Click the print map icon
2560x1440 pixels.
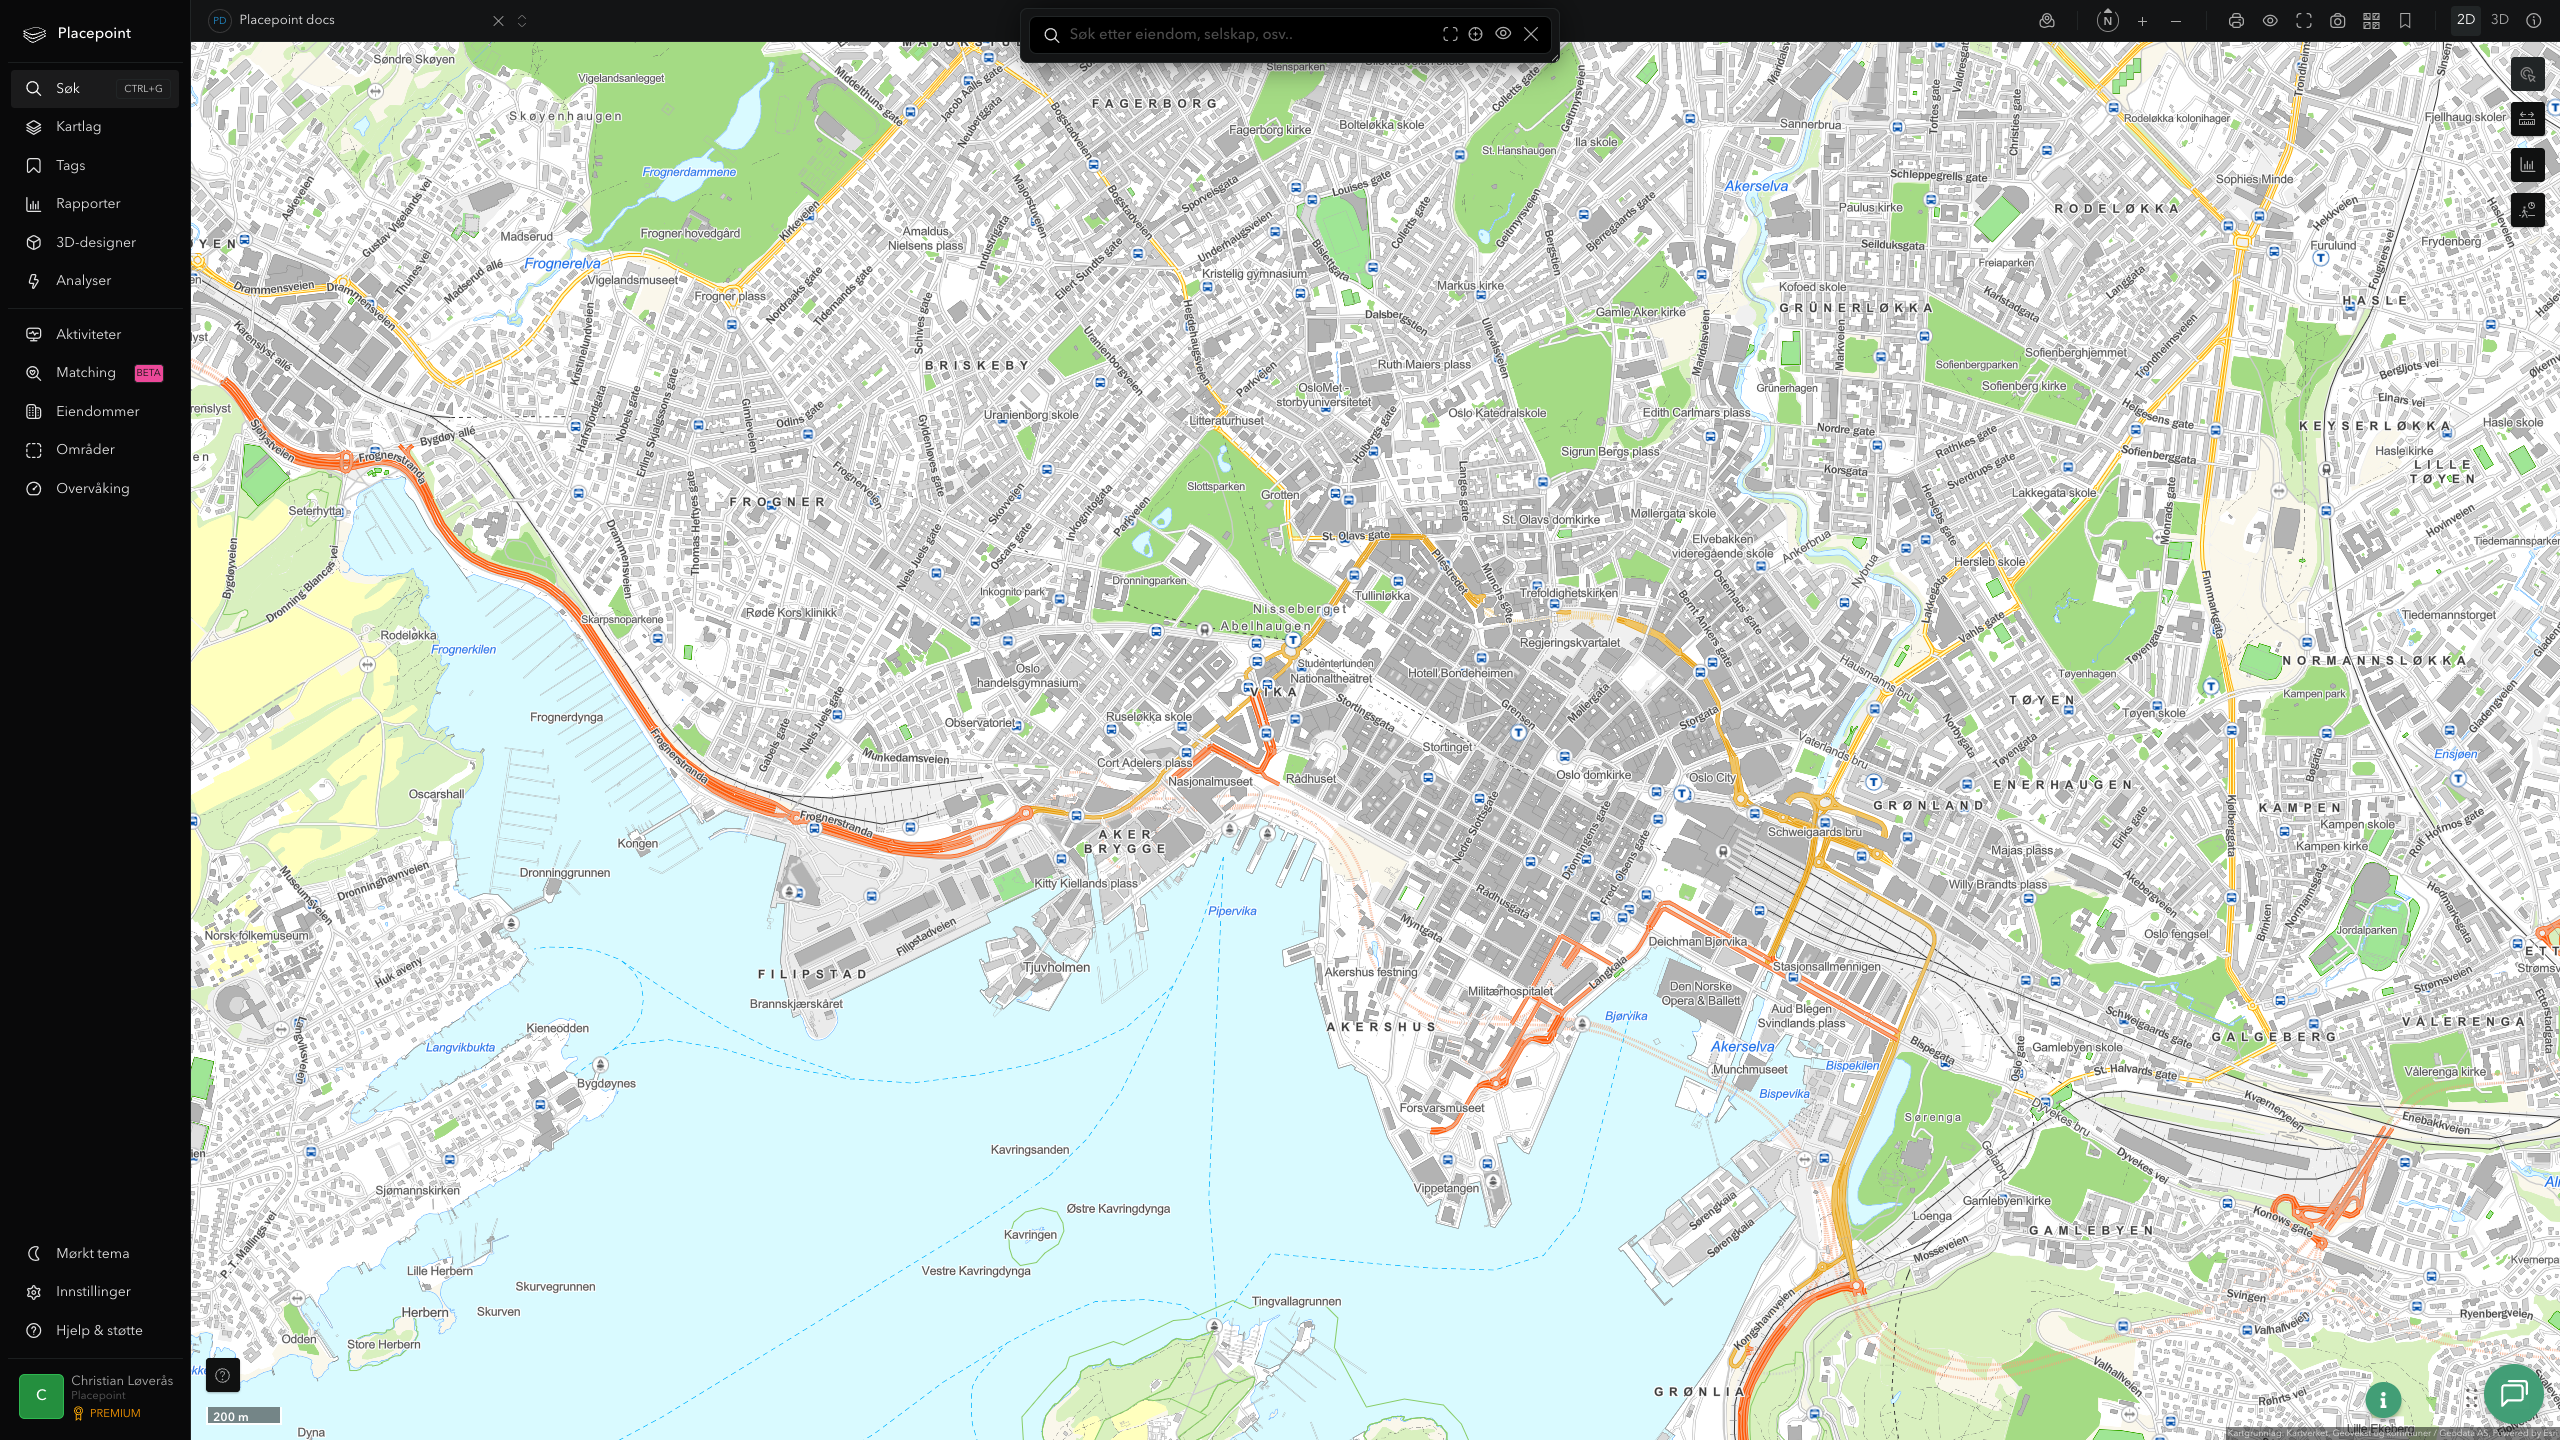click(x=2236, y=21)
